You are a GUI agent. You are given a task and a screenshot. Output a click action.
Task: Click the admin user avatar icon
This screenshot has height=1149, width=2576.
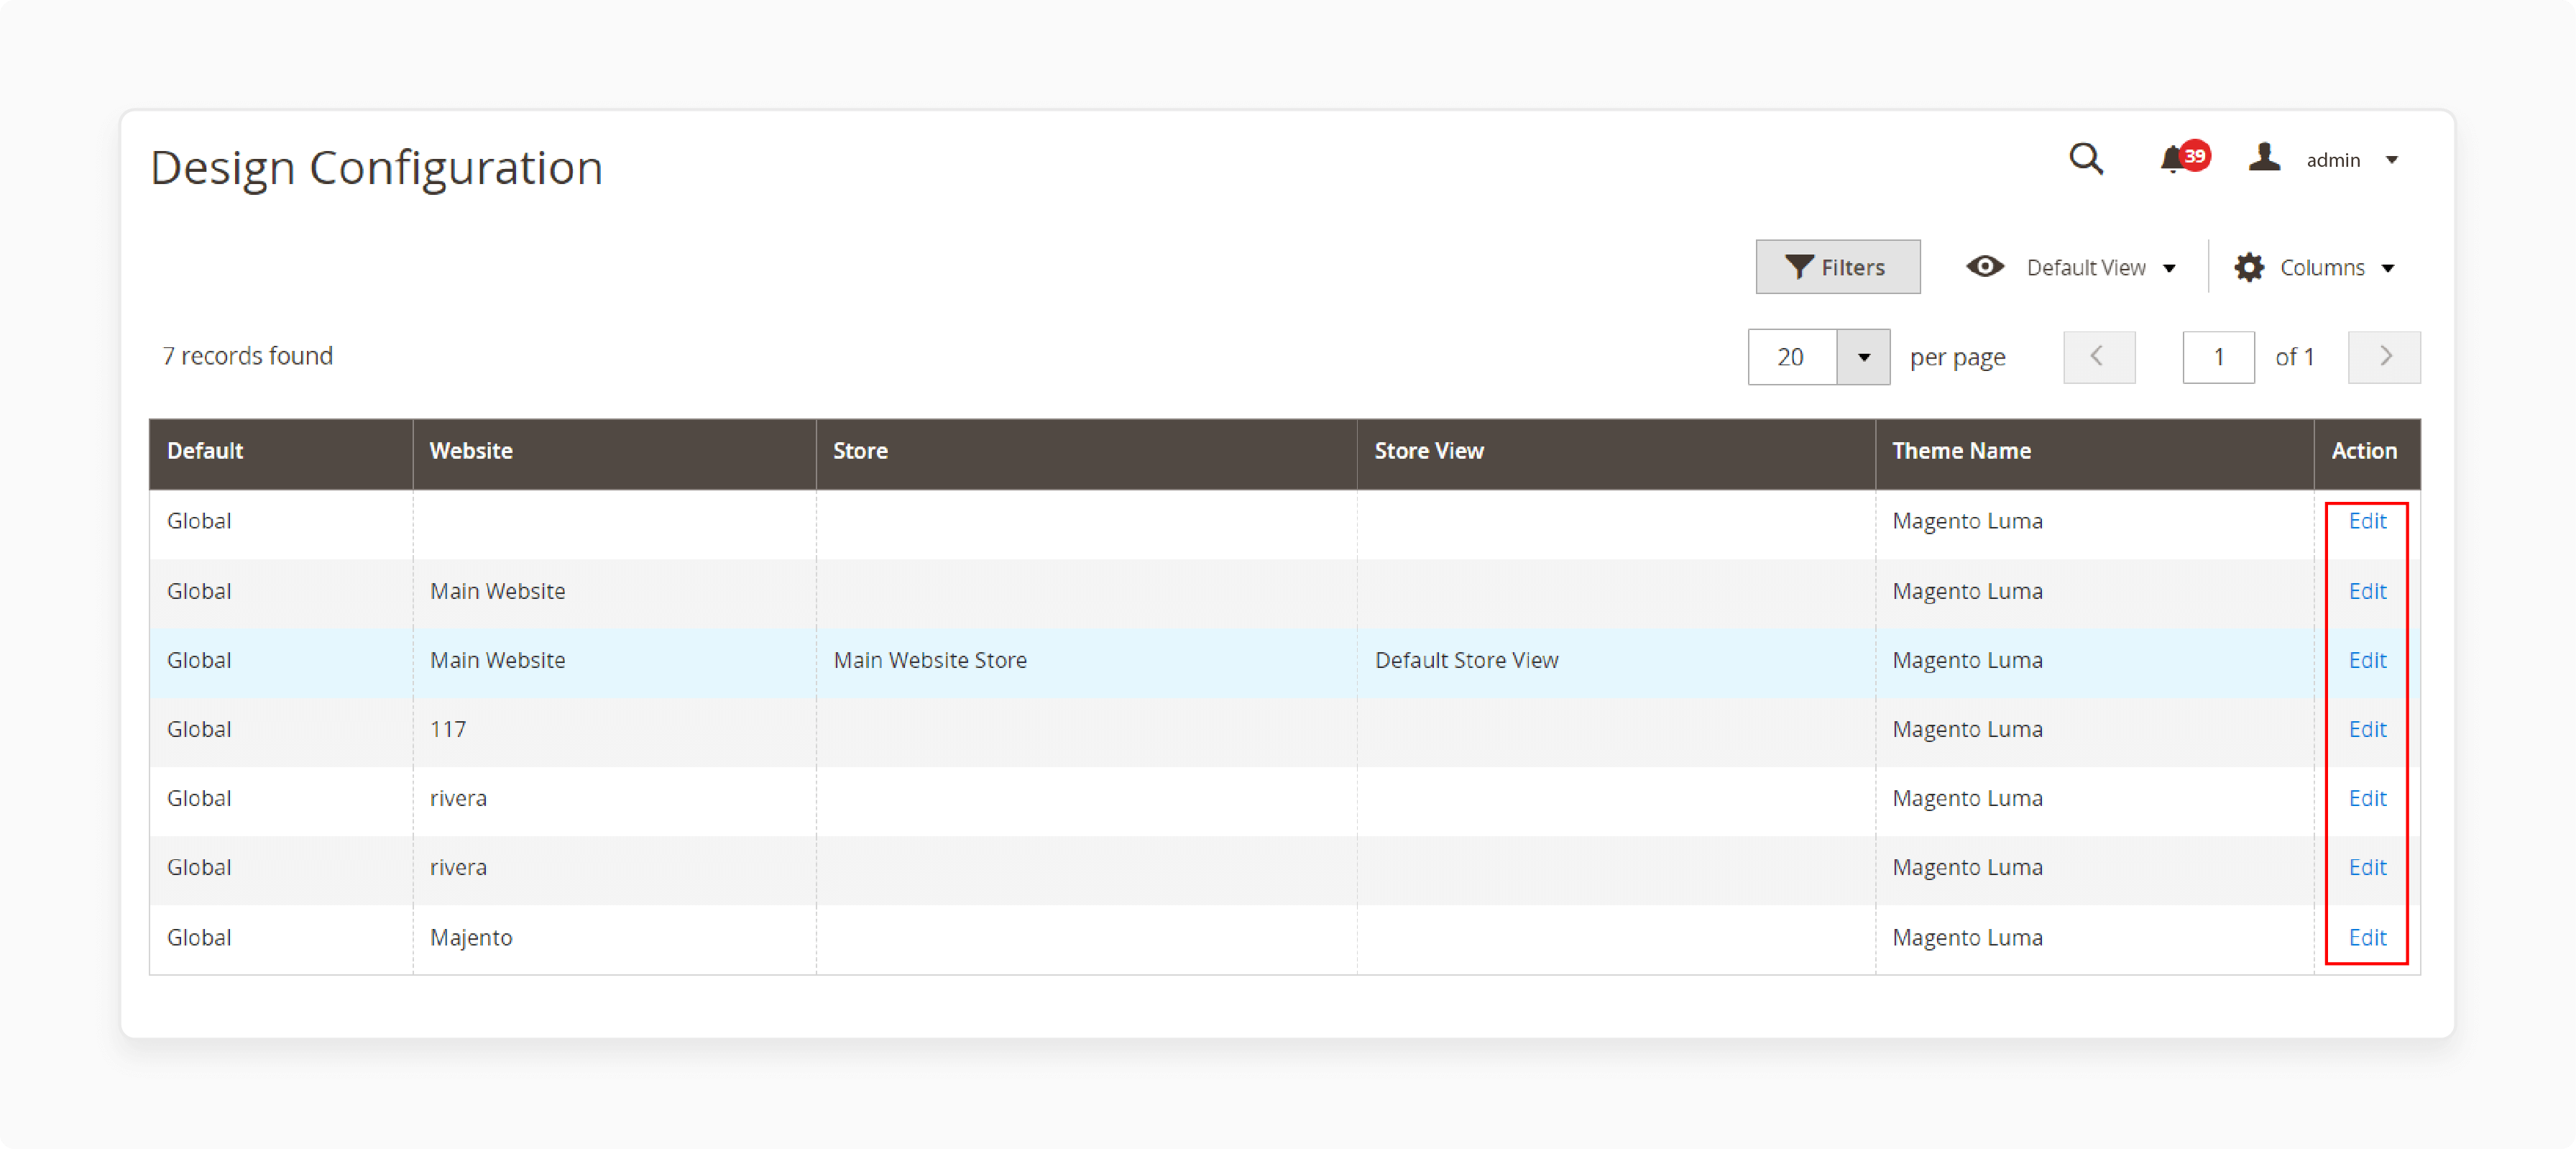click(x=2264, y=158)
